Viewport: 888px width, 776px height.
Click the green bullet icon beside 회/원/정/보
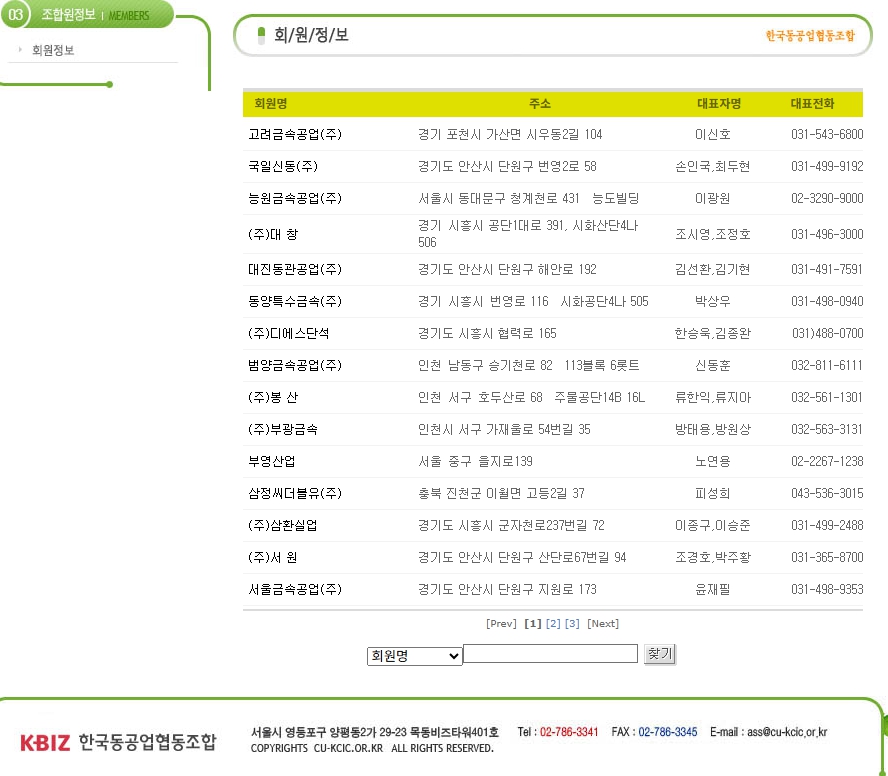coord(261,35)
